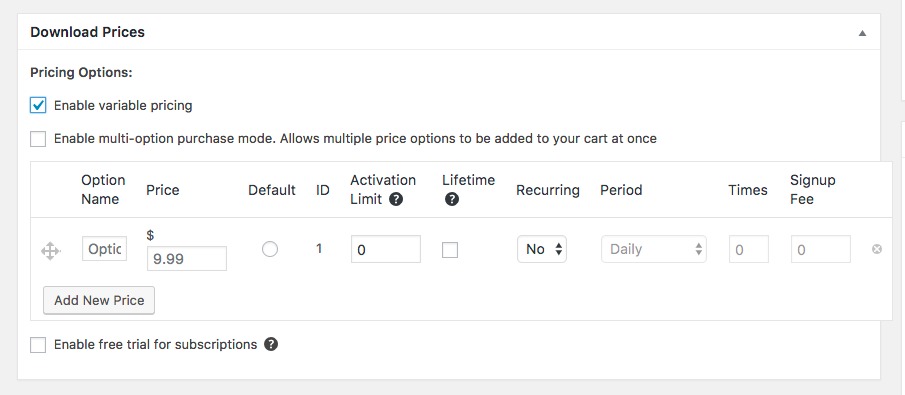905x395 pixels.
Task: Click the drag handle icon for price row
Action: pyautogui.click(x=51, y=252)
